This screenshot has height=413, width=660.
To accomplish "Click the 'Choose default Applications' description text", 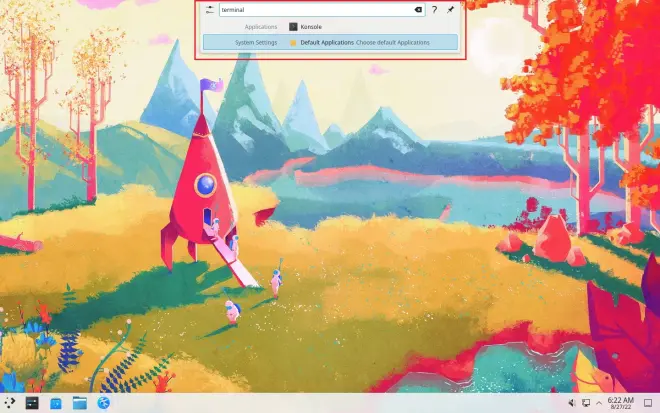I will click(393, 43).
